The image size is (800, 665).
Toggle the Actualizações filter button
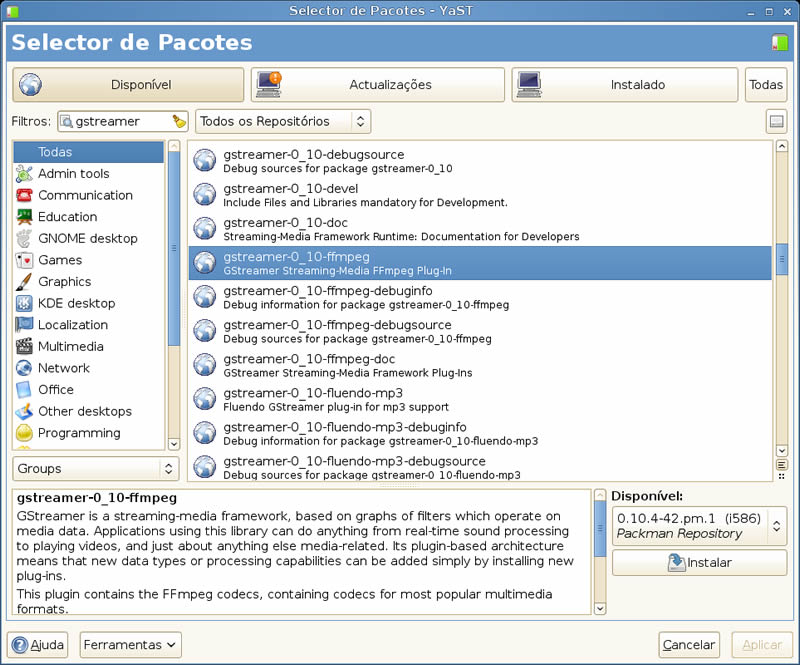point(377,85)
